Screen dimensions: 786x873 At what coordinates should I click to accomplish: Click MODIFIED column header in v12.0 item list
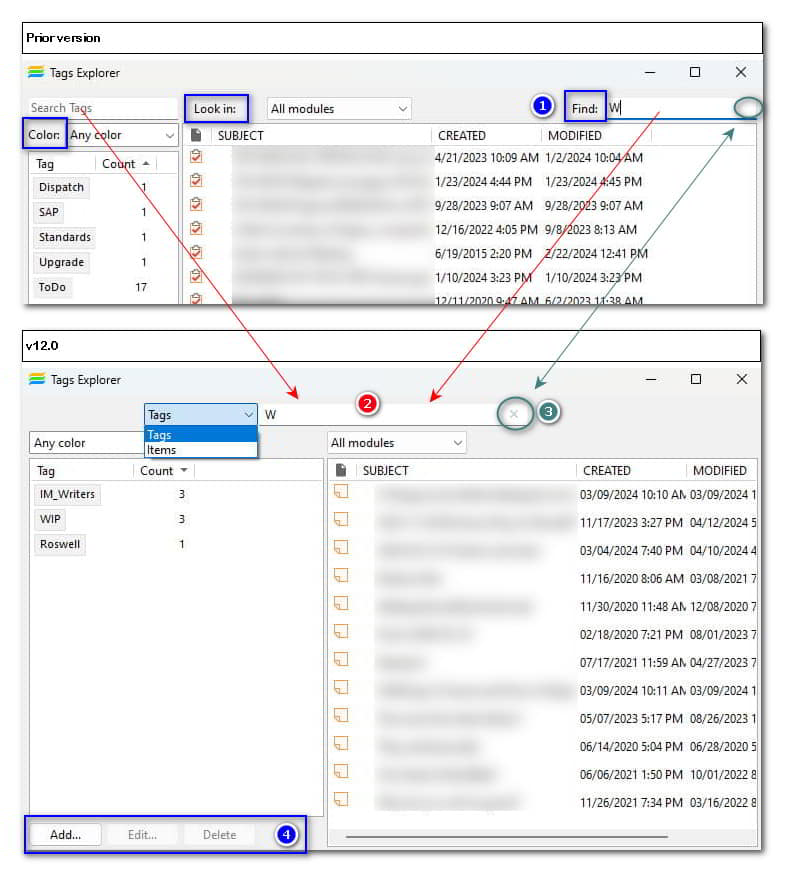click(x=720, y=471)
